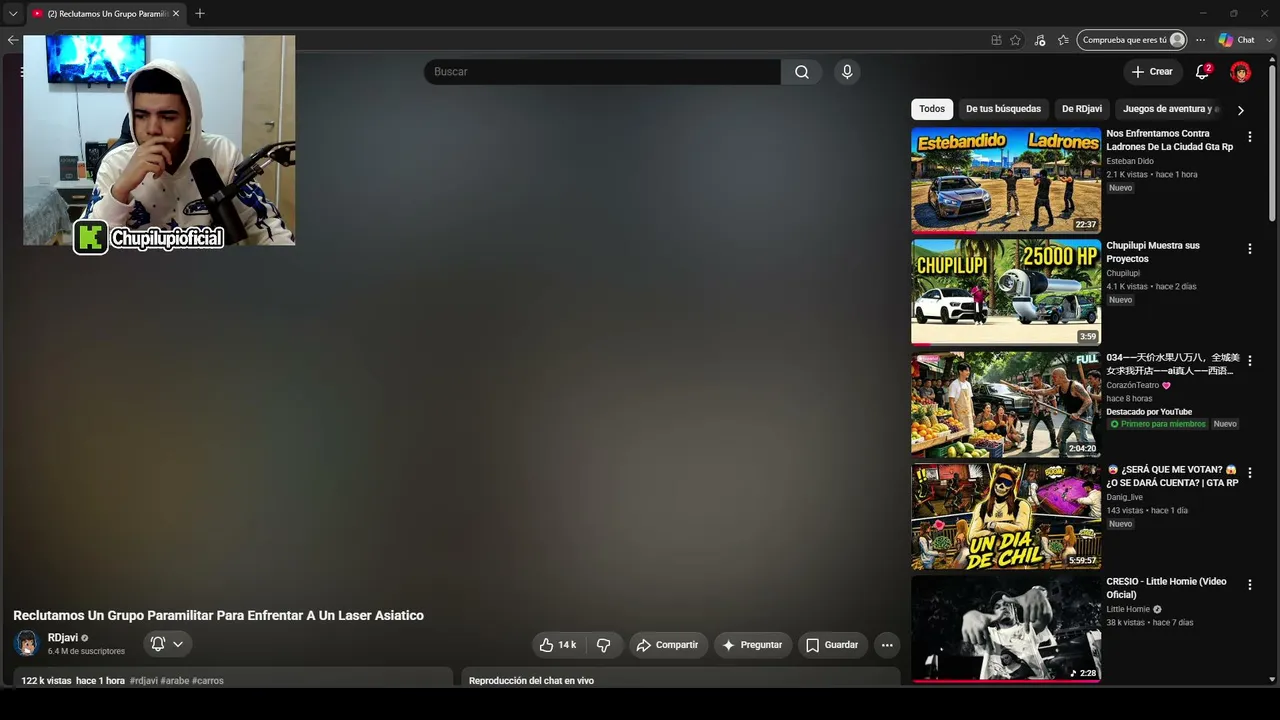Click the Reproducción del chat en vivo panel
Viewport: 1280px width, 720px height.
[681, 678]
